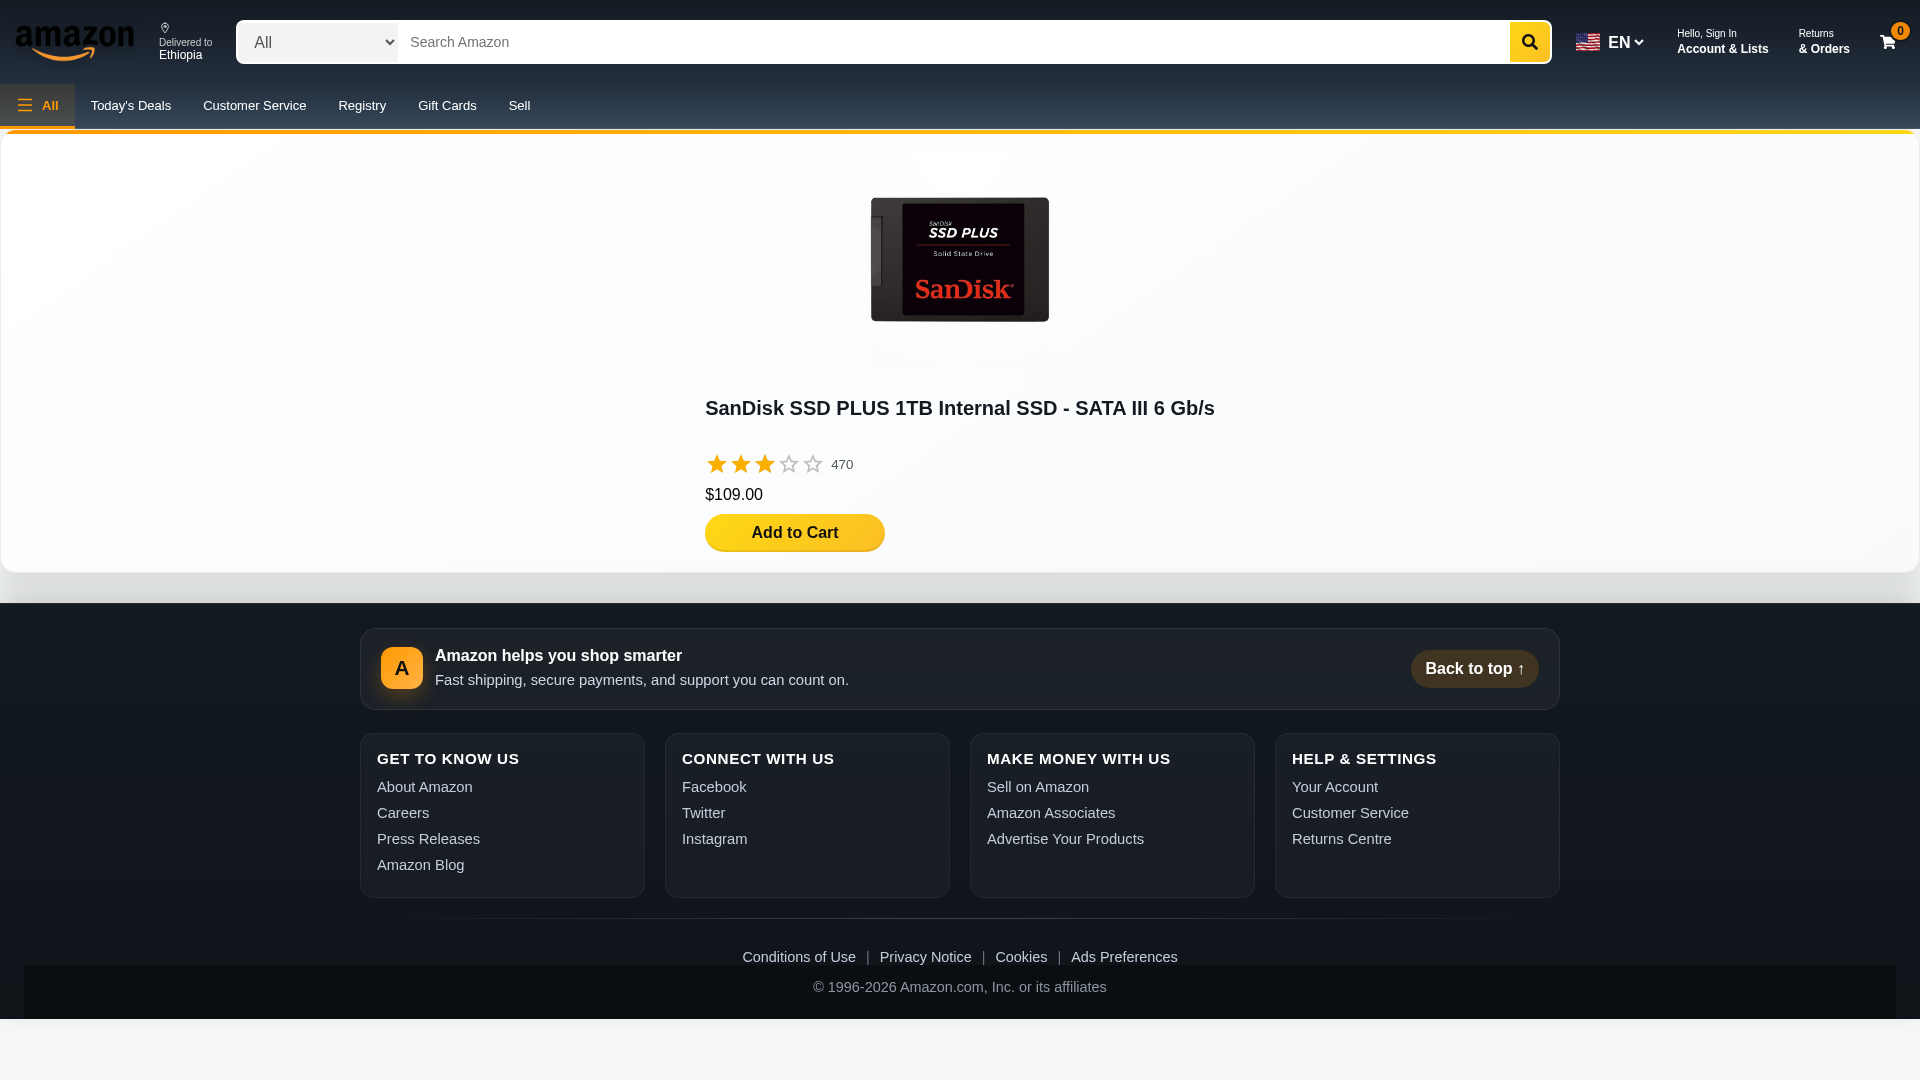Open the shopping cart icon

point(1888,42)
